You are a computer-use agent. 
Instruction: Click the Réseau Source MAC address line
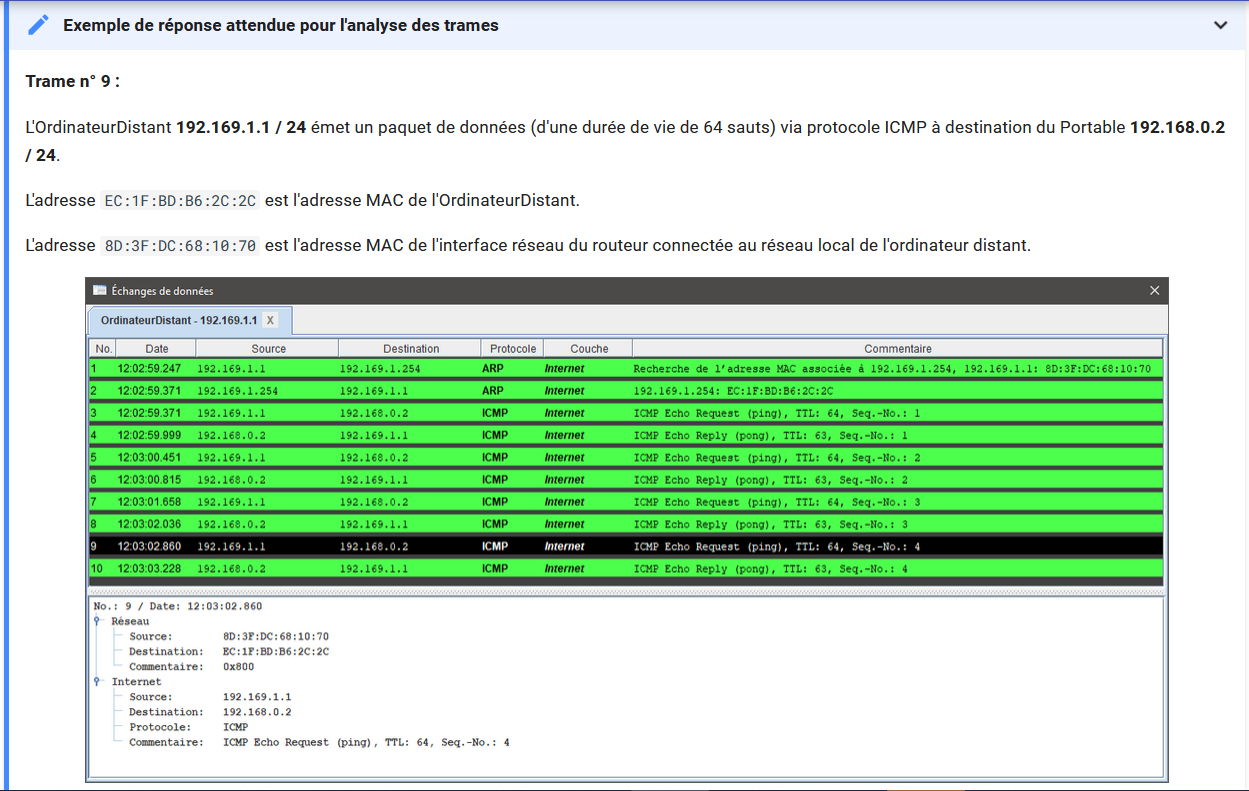(x=275, y=637)
